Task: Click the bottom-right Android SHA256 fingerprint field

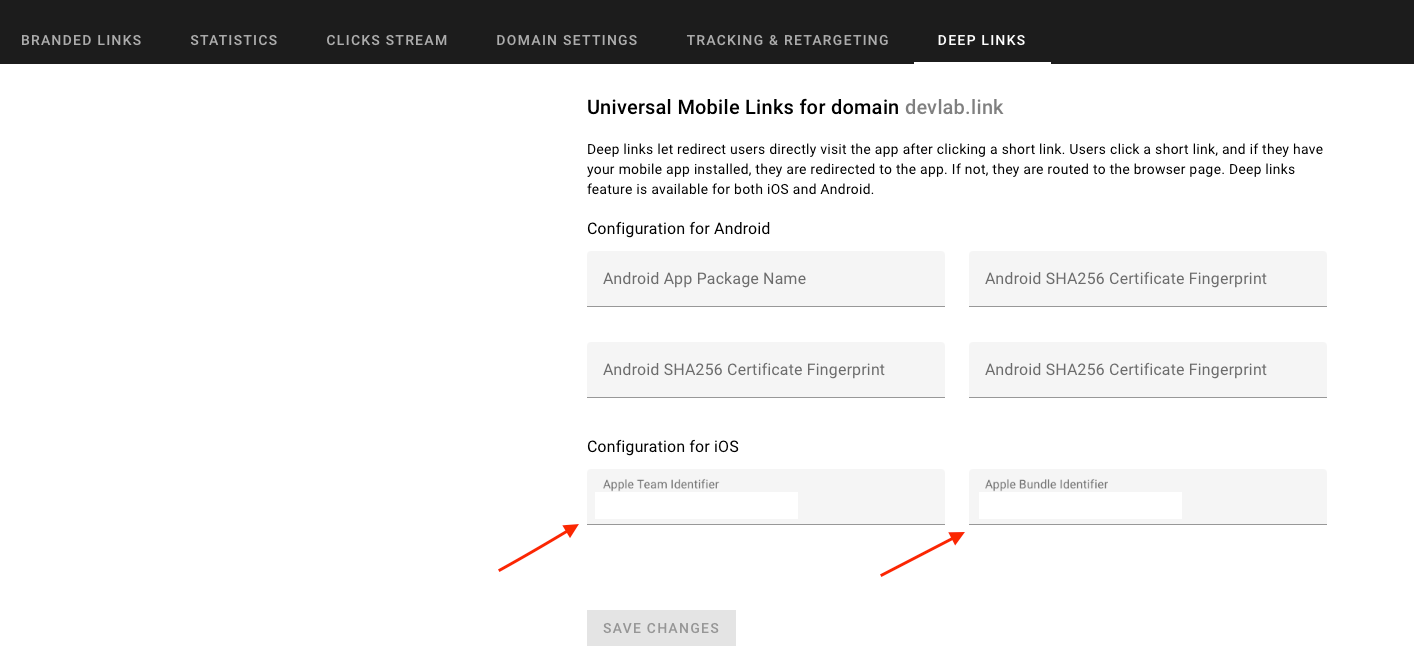Action: (1147, 370)
